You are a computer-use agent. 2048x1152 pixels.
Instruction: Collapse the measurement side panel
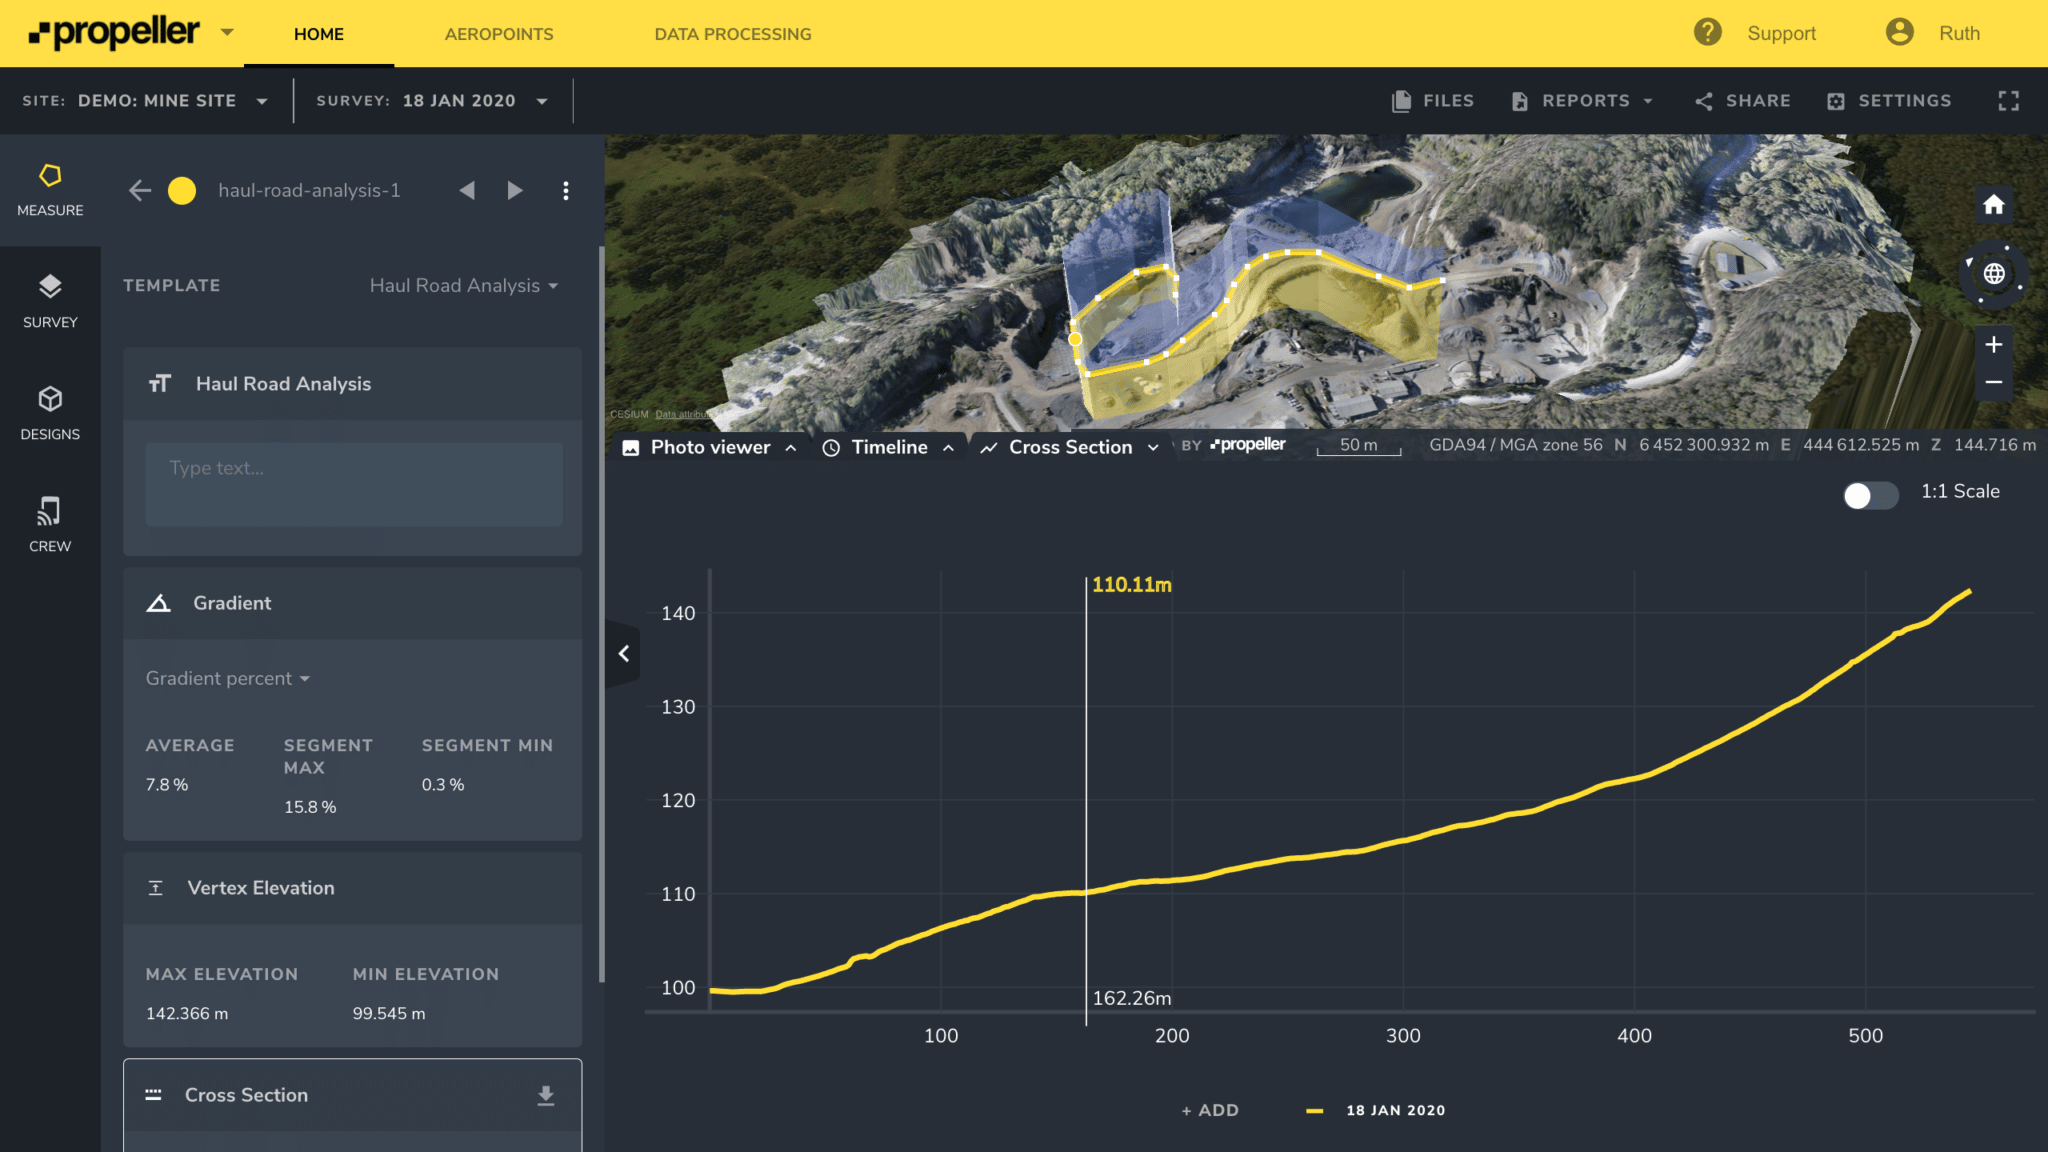click(623, 653)
